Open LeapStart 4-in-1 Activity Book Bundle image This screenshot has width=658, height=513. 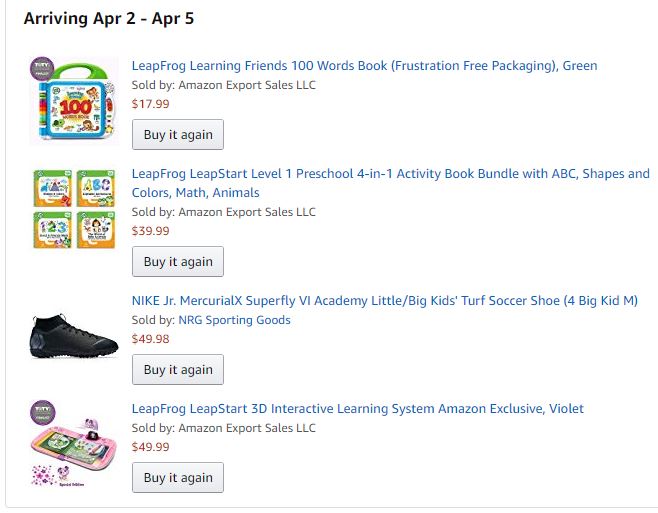75,209
